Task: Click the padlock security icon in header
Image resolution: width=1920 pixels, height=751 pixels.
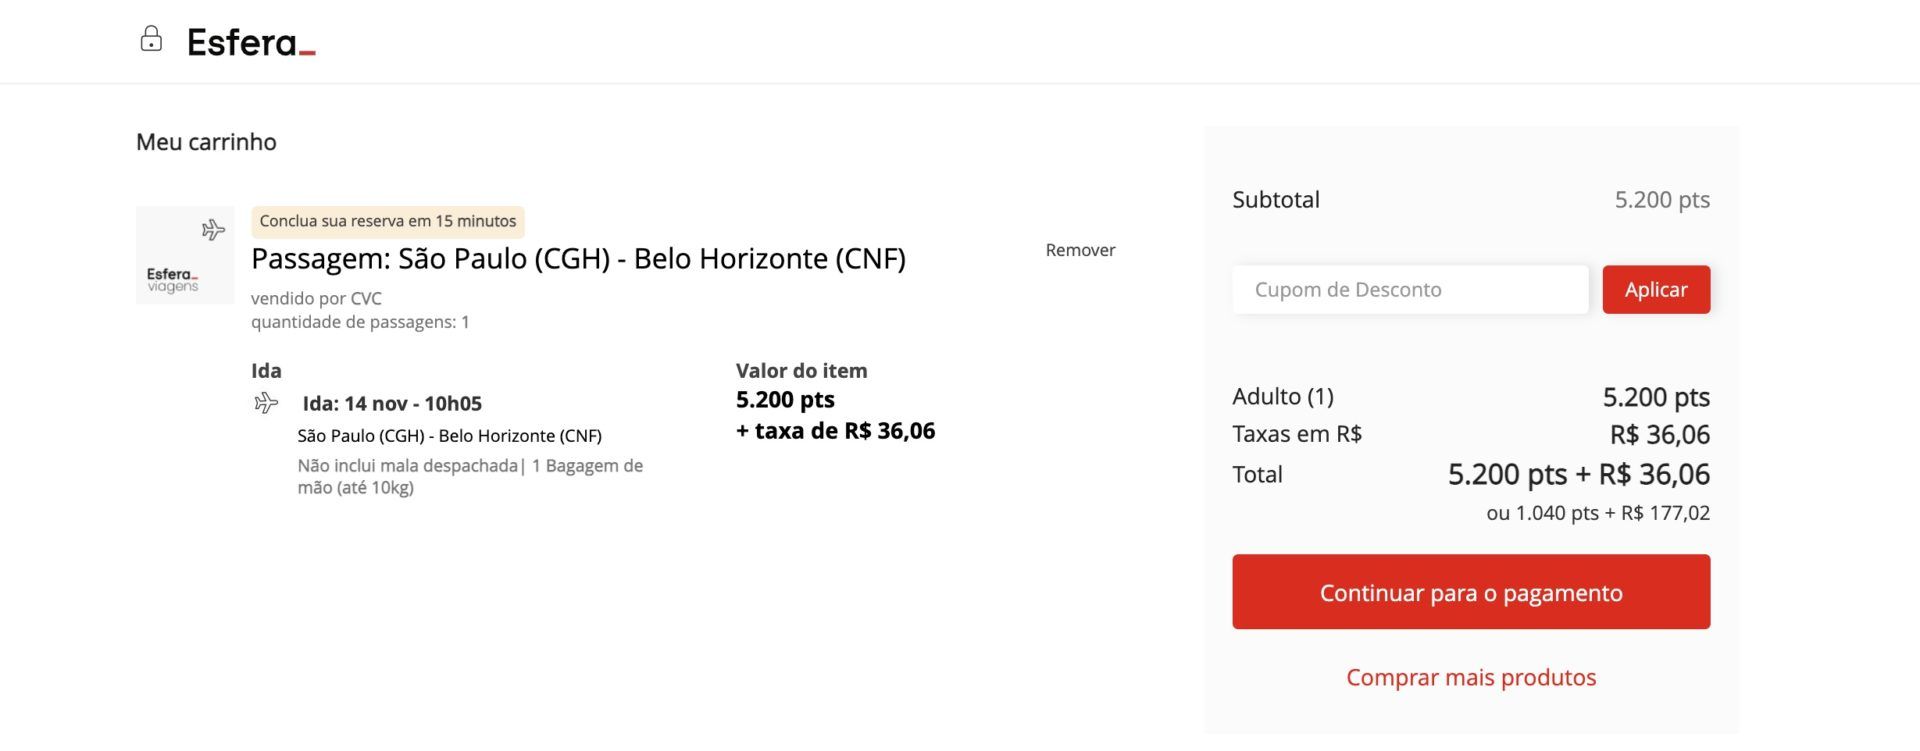Action: pyautogui.click(x=151, y=40)
